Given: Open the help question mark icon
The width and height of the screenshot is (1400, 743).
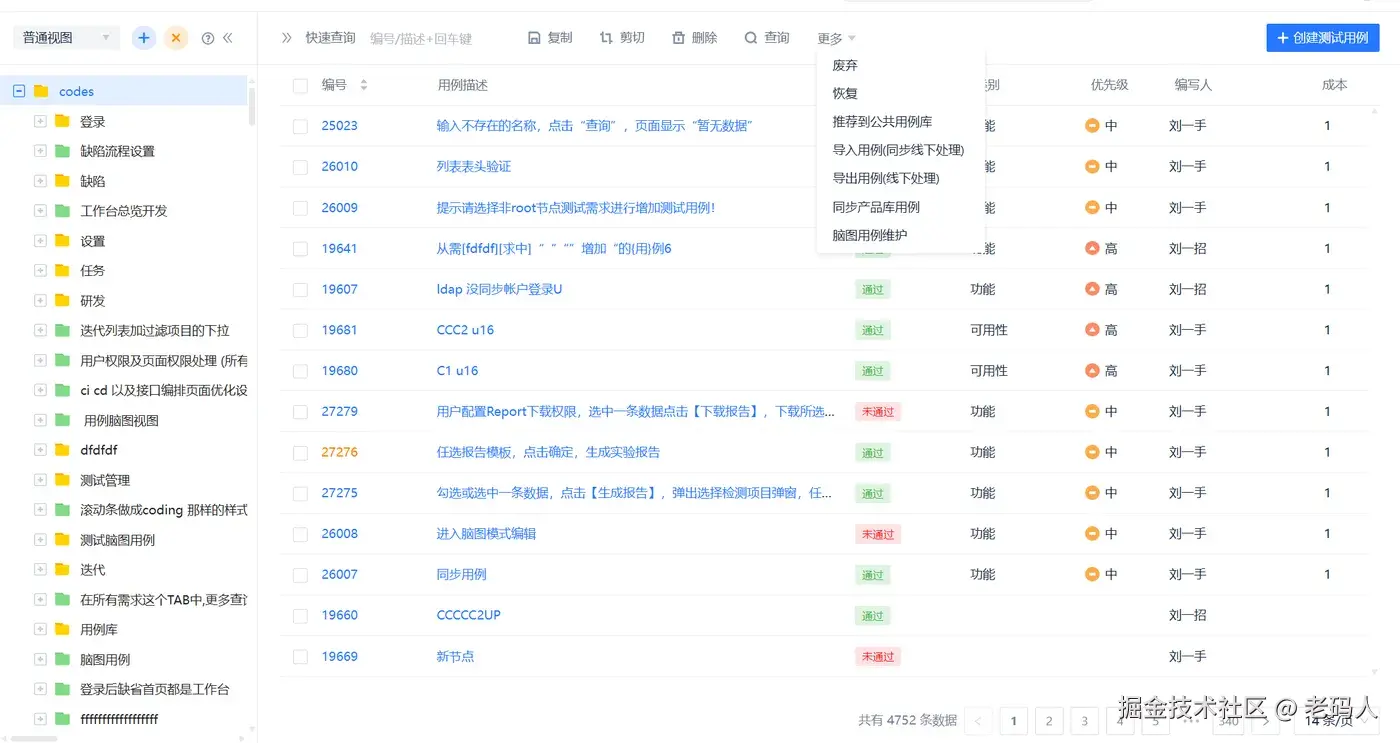Looking at the screenshot, I should pyautogui.click(x=208, y=38).
